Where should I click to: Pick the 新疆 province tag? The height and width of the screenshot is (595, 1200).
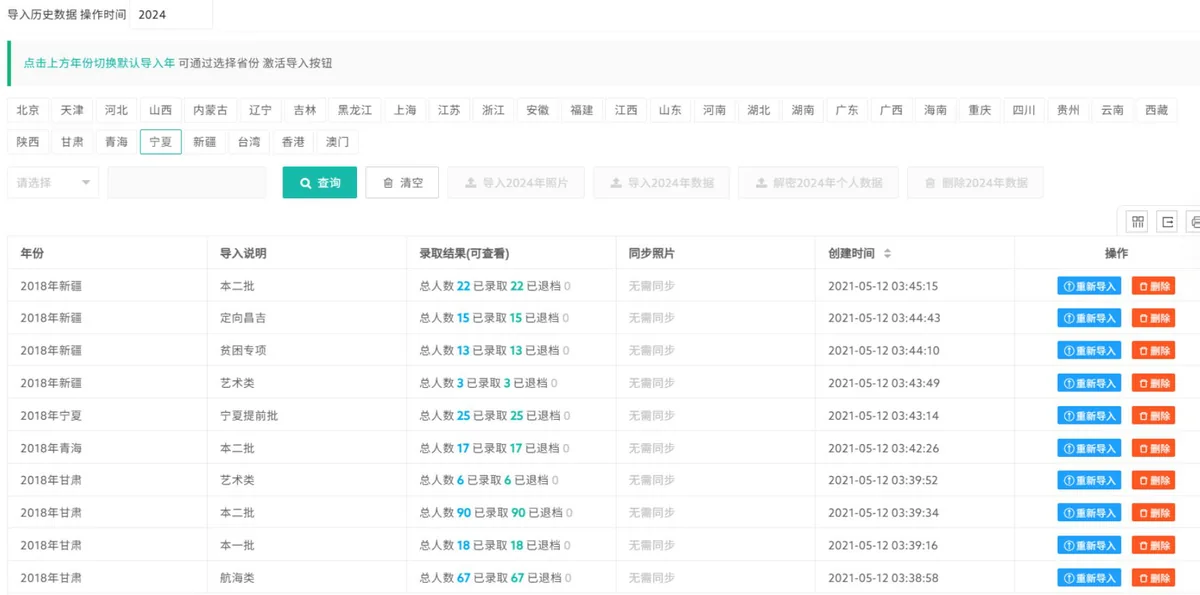(204, 142)
